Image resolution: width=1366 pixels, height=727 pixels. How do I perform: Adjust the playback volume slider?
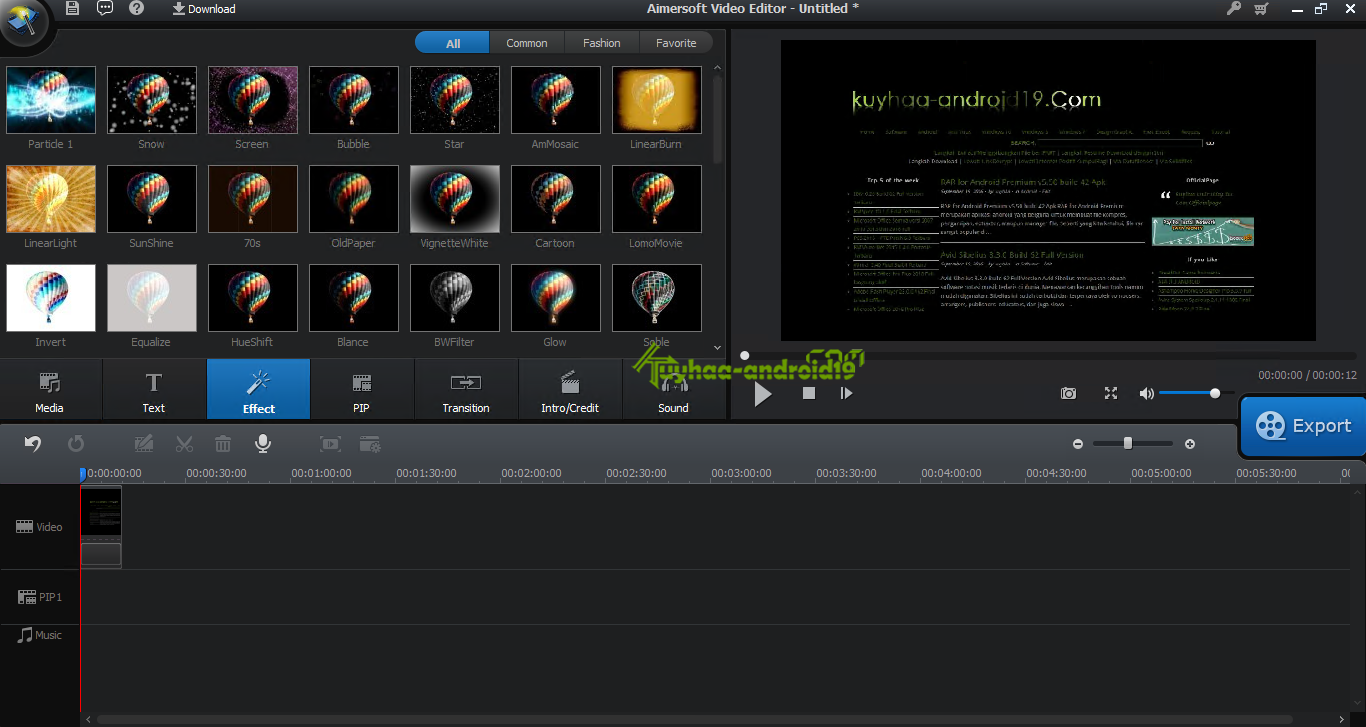click(x=1213, y=393)
